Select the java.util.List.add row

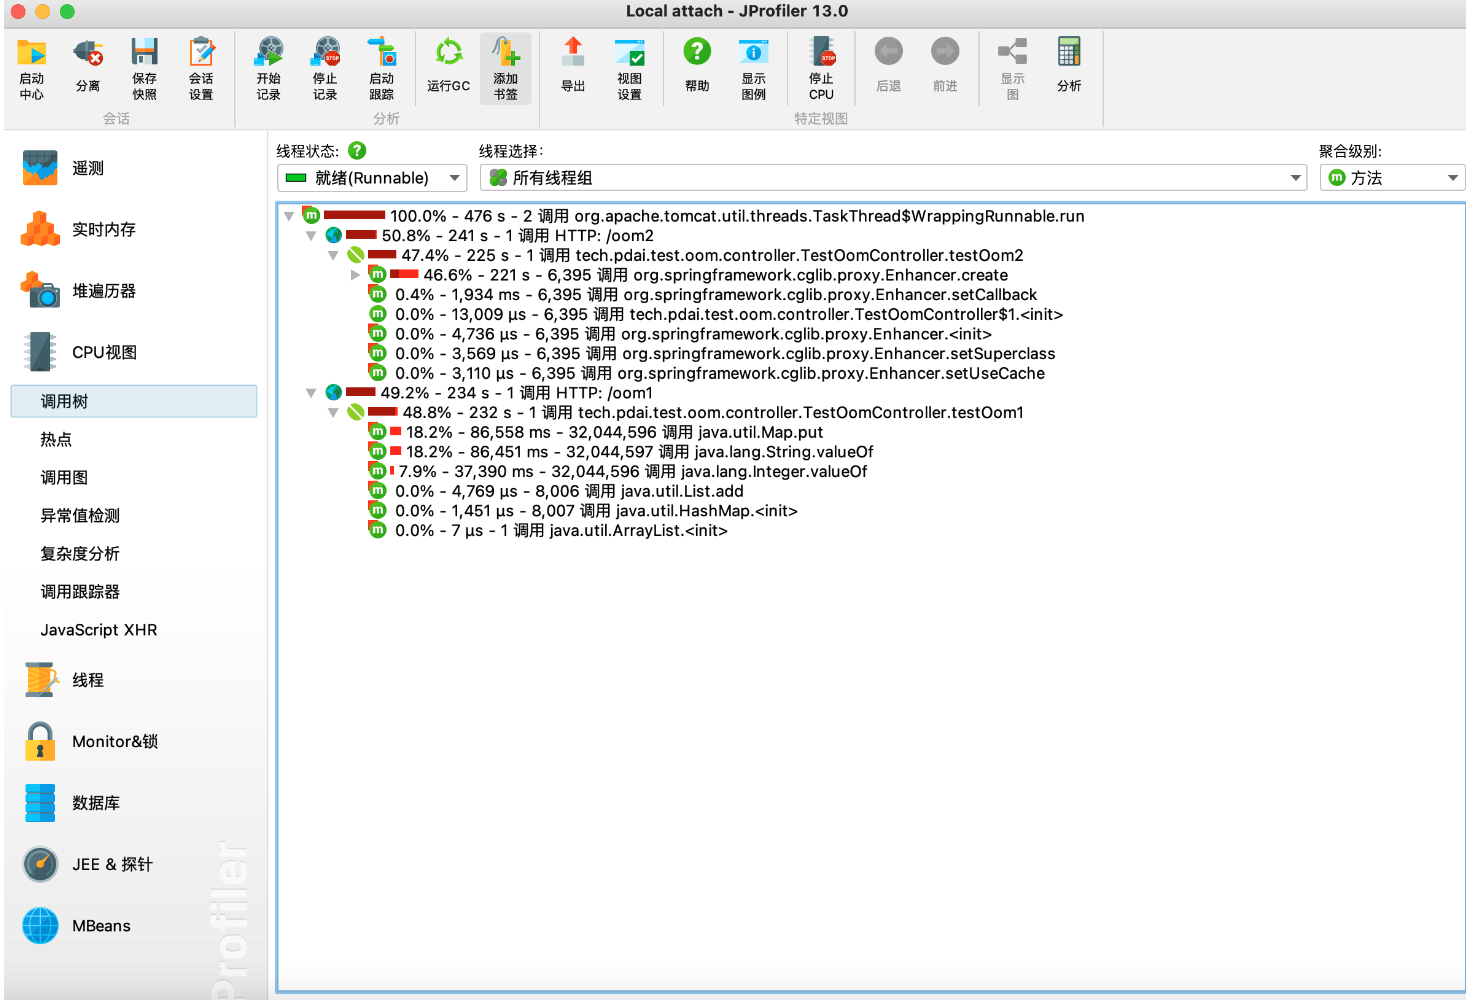[x=557, y=491]
